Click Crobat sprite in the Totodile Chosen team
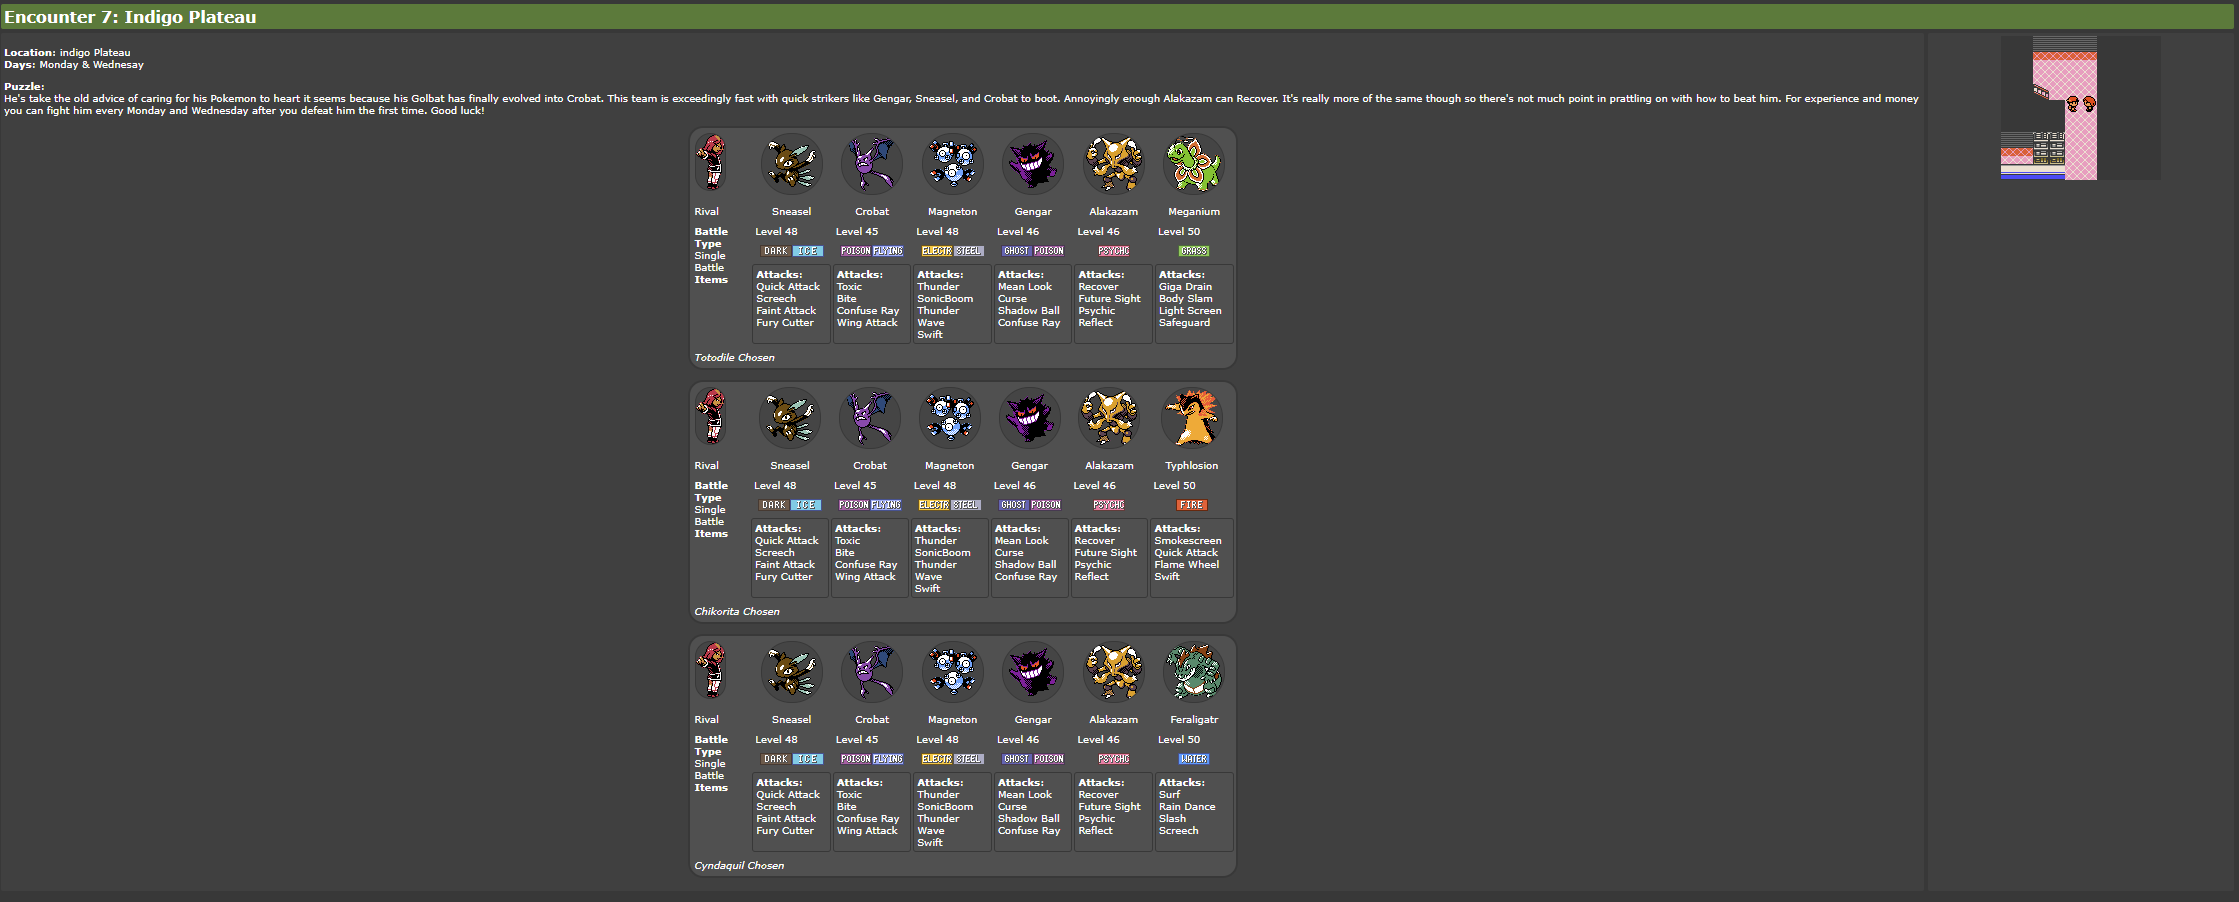The image size is (2239, 902). pyautogui.click(x=871, y=164)
